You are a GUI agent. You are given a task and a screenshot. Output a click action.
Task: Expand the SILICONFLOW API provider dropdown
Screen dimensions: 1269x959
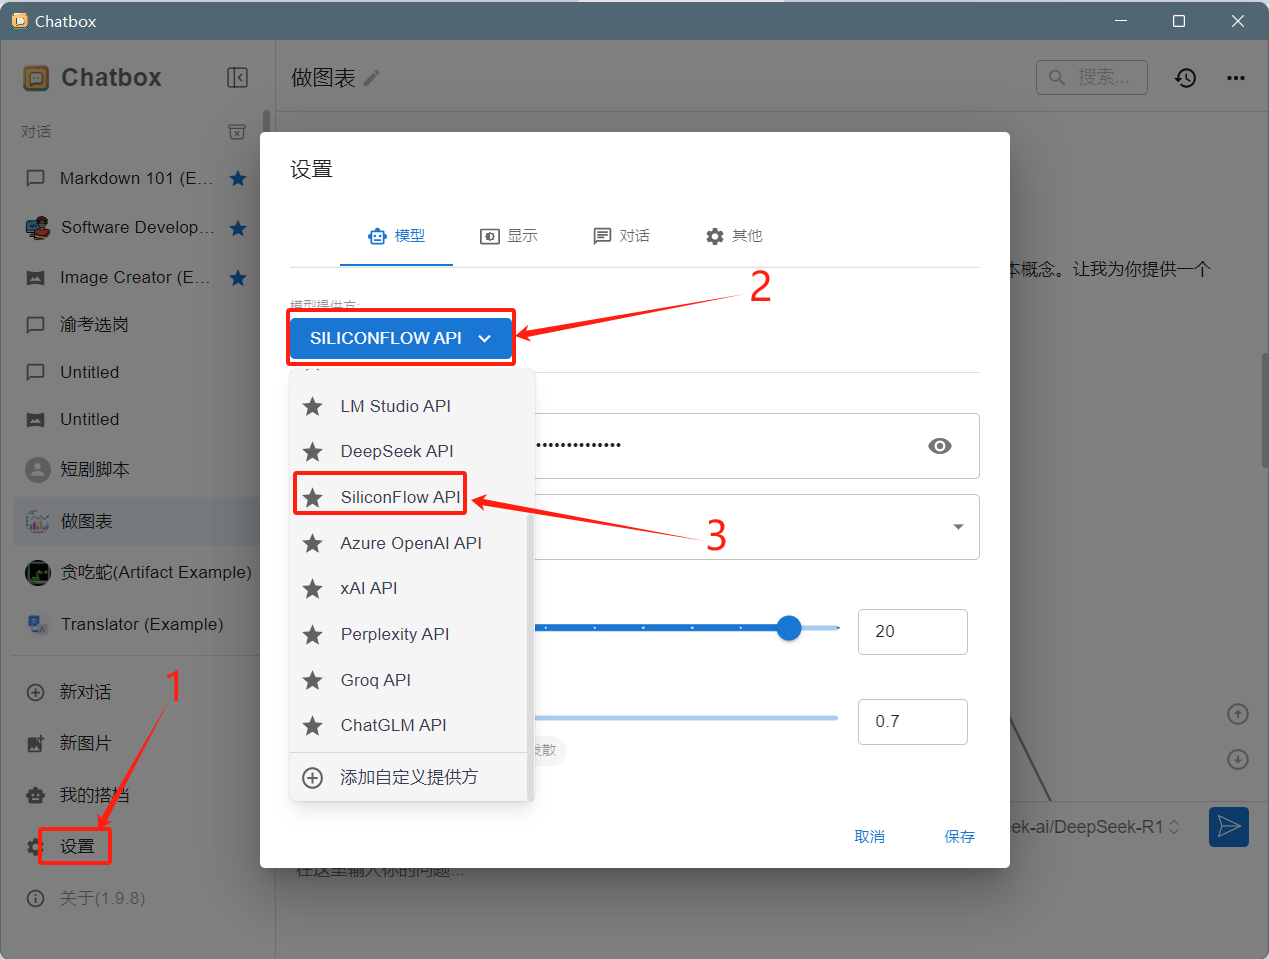401,338
